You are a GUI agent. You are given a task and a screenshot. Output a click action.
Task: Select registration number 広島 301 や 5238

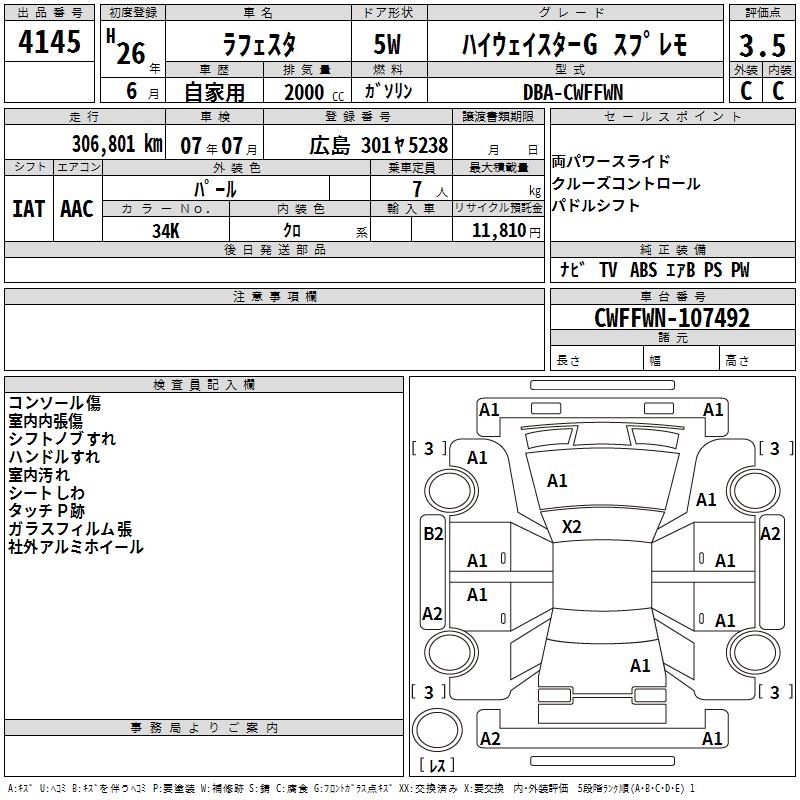point(379,145)
